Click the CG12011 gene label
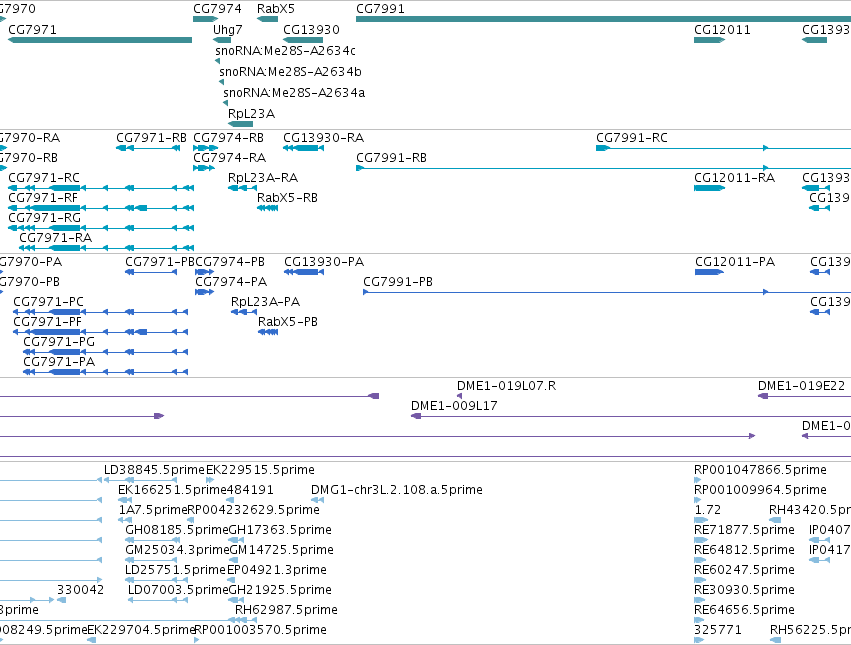851x645 pixels. (722, 29)
